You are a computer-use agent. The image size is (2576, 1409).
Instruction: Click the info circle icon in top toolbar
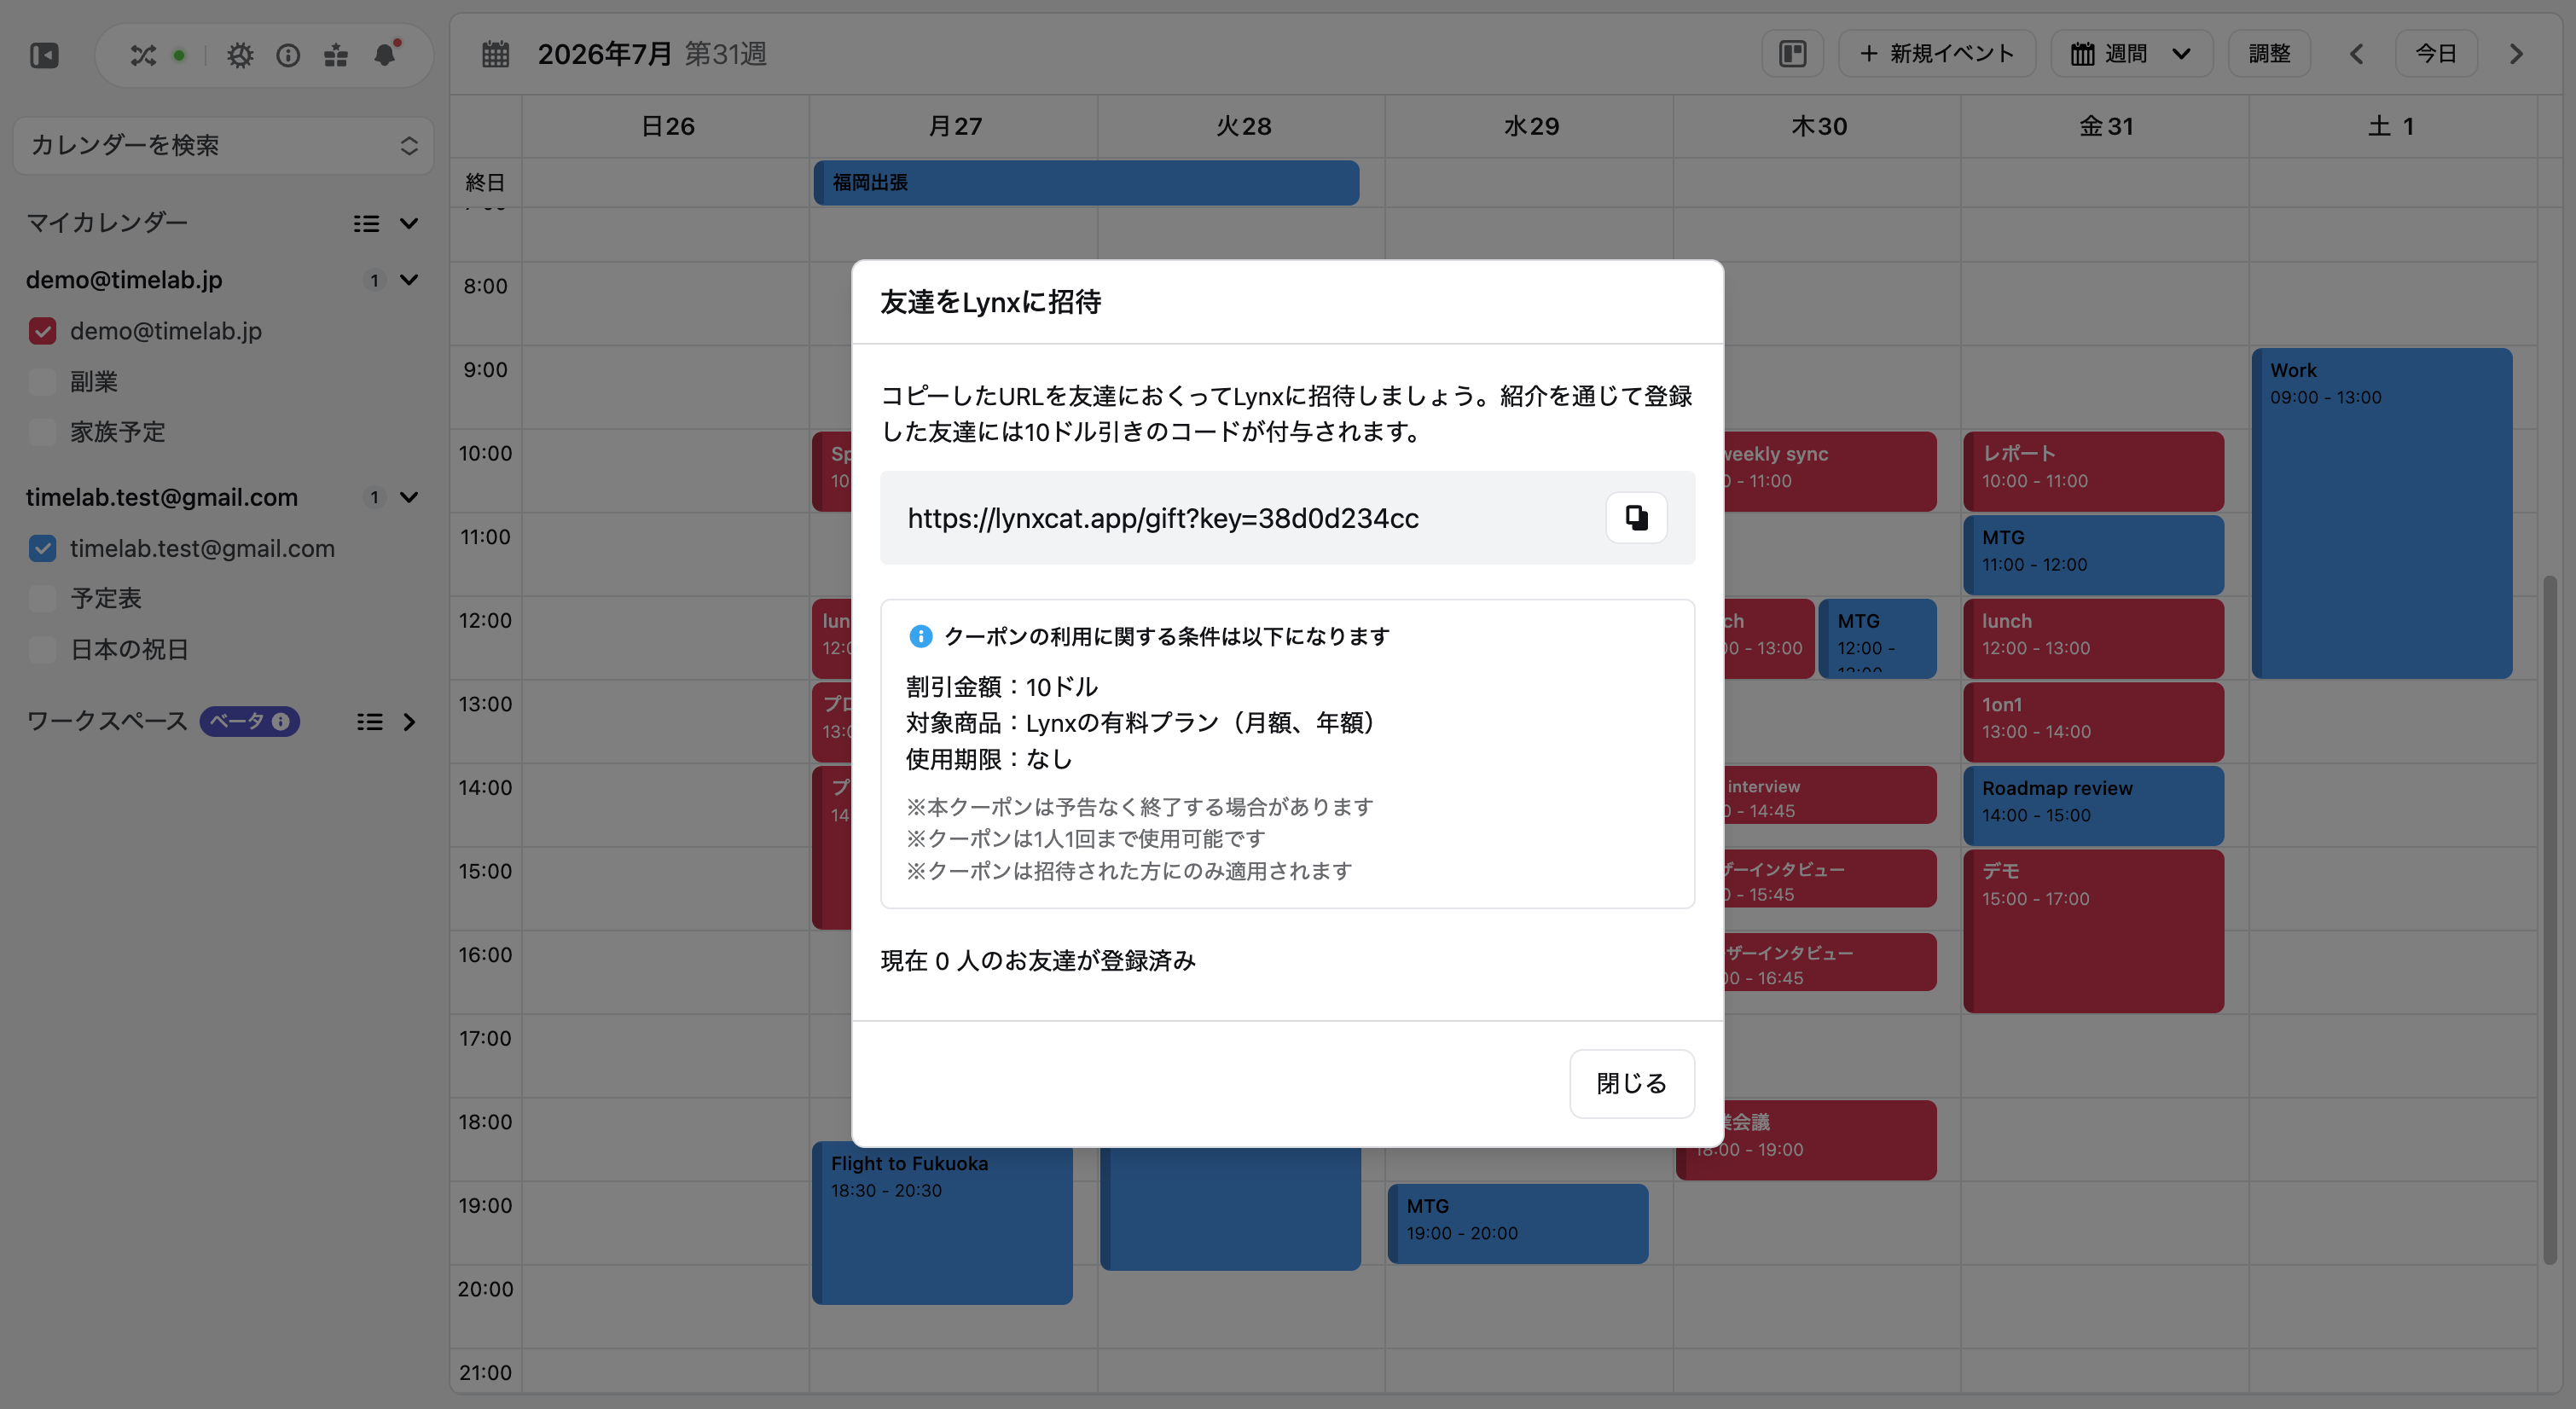tap(288, 55)
